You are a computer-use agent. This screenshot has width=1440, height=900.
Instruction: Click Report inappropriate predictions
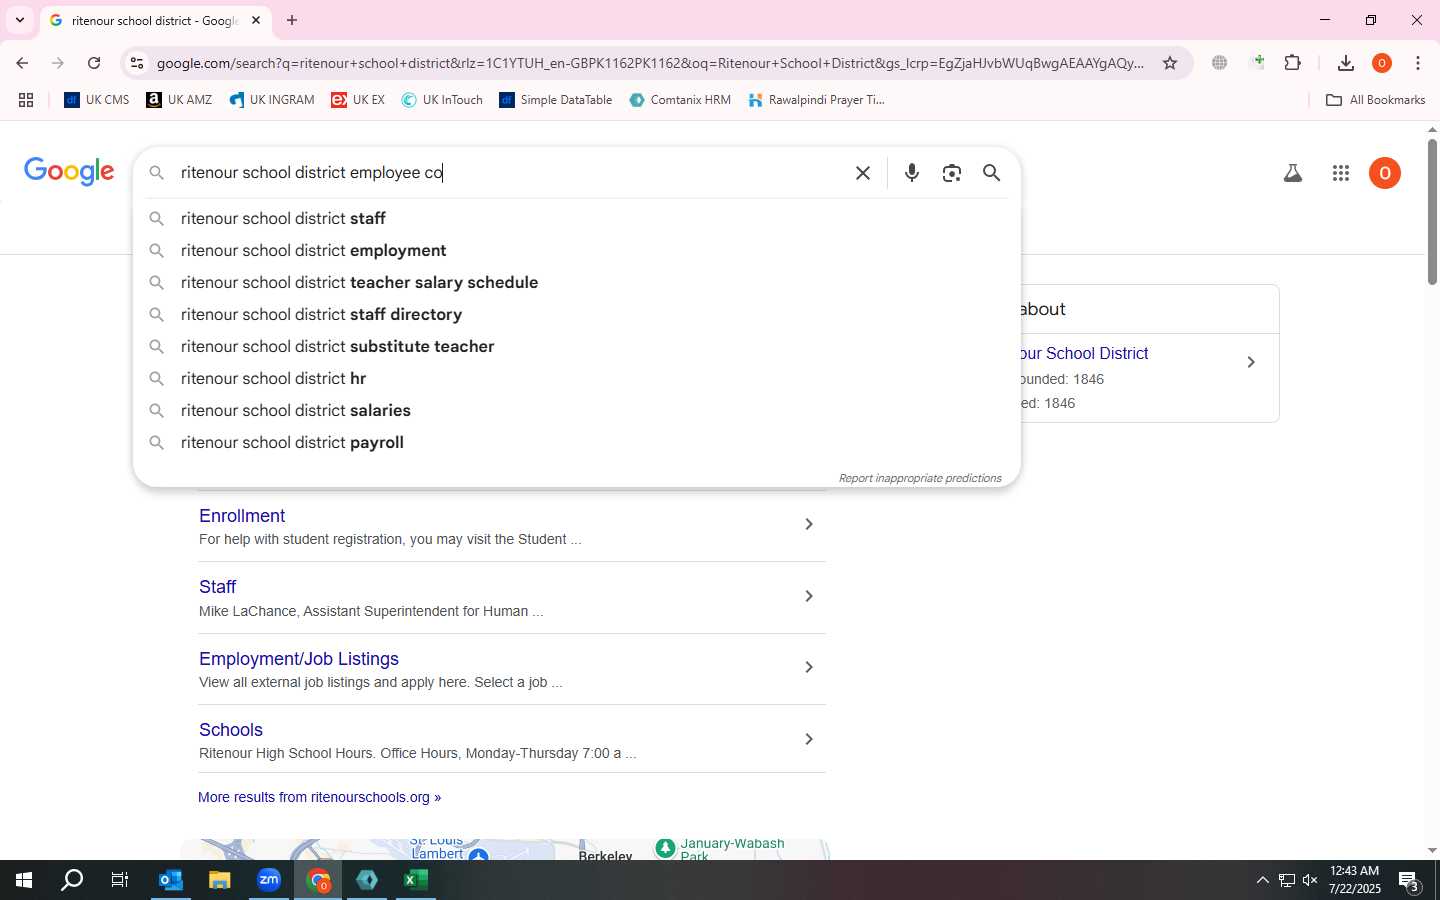click(x=920, y=478)
